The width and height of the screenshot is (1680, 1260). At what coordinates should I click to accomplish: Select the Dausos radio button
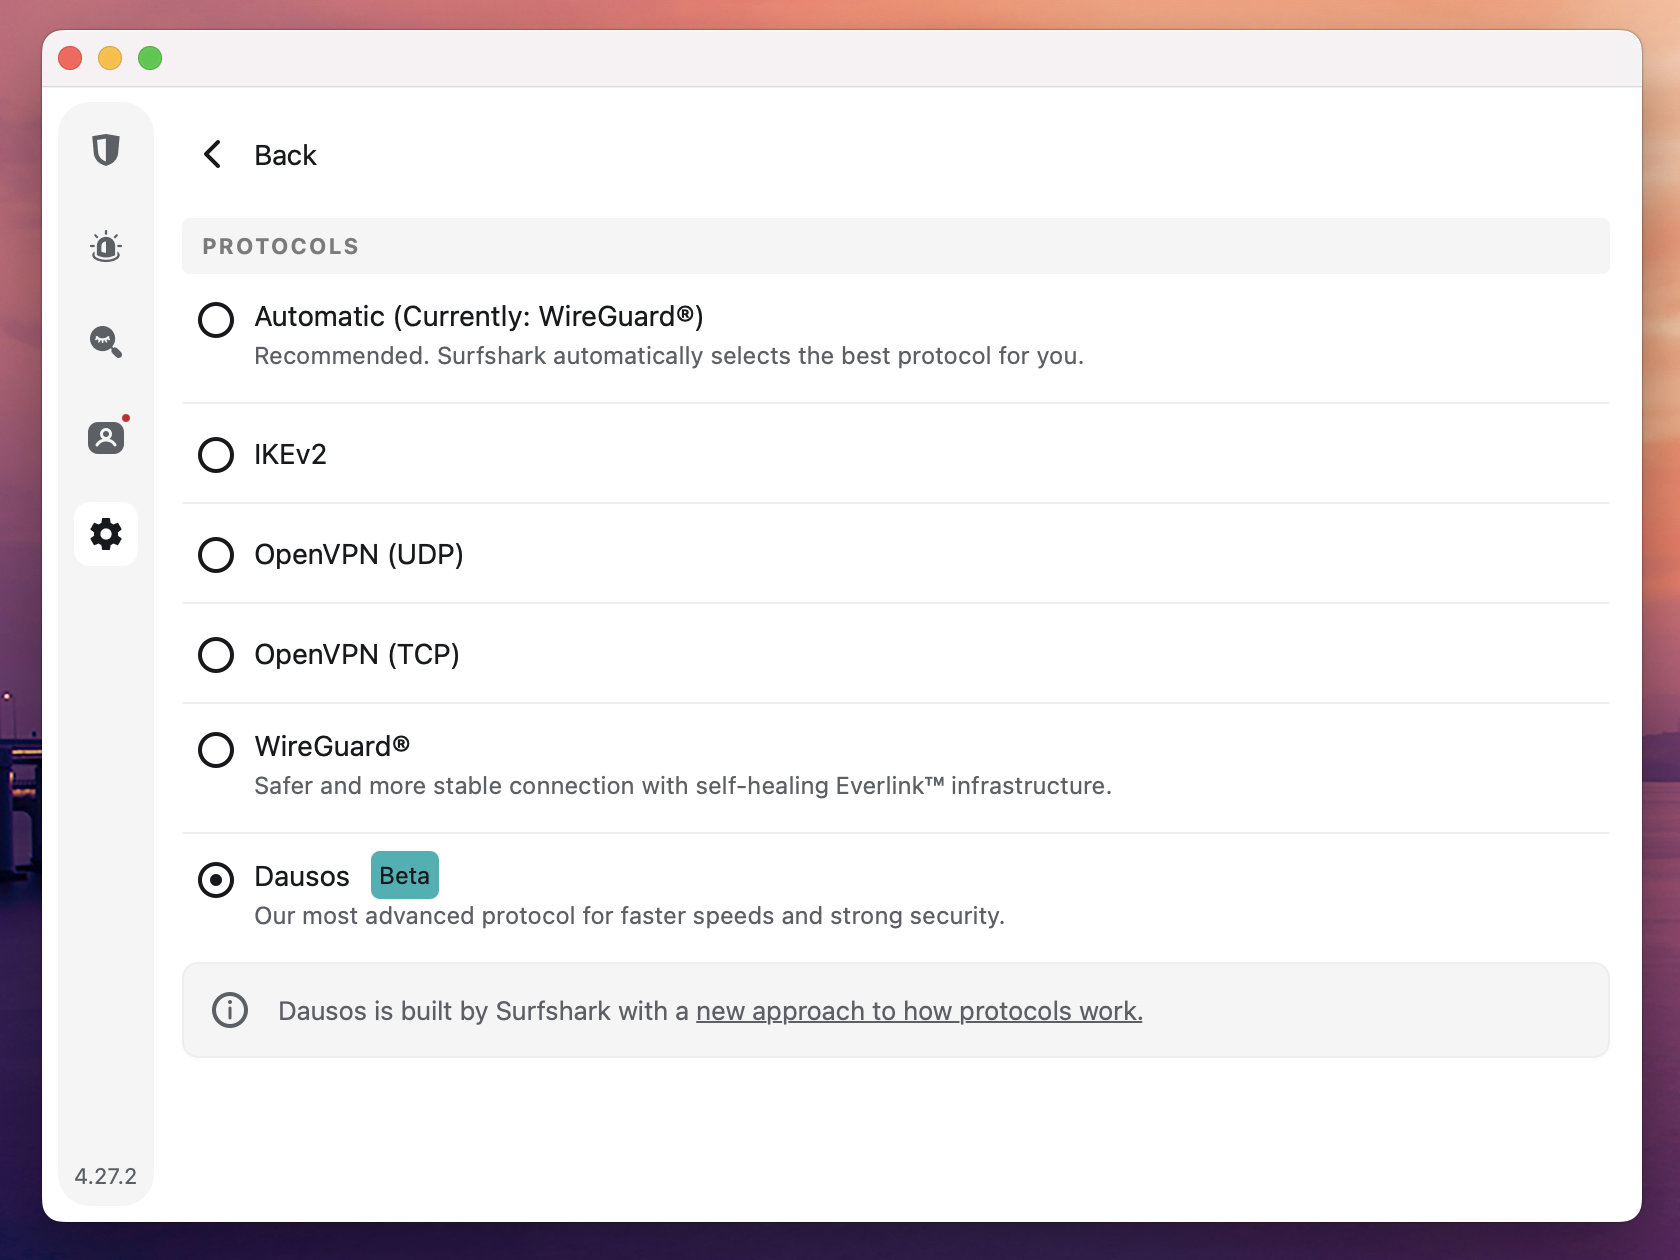[x=216, y=880]
